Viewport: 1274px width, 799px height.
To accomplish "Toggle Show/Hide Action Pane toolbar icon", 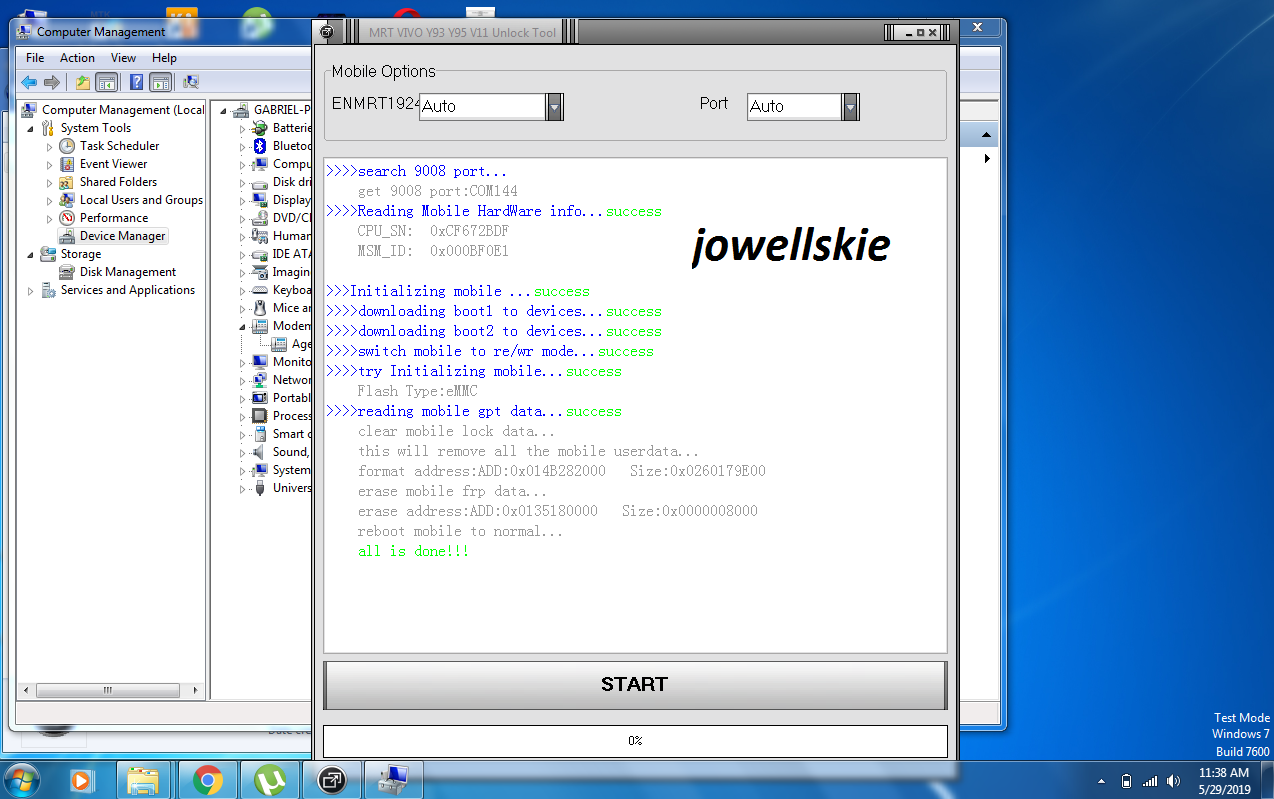I will 160,82.
